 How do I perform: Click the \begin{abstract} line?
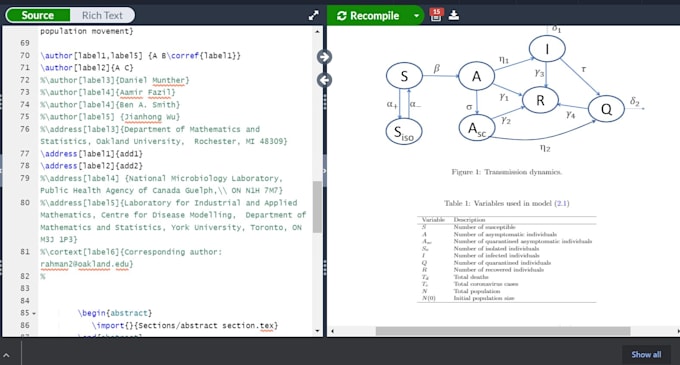pyautogui.click(x=115, y=313)
